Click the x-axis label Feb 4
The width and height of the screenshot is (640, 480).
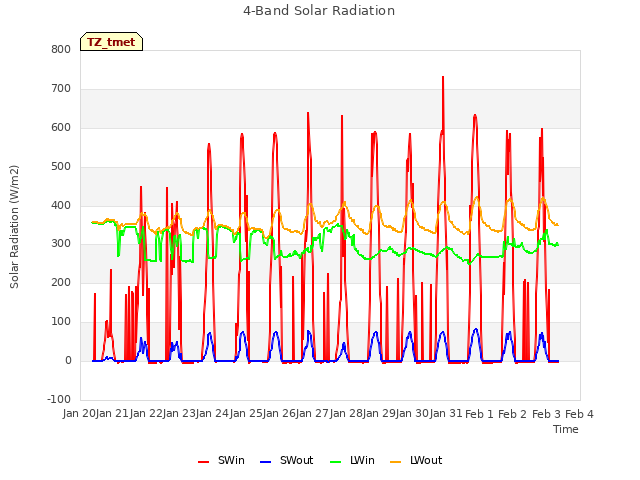(579, 414)
